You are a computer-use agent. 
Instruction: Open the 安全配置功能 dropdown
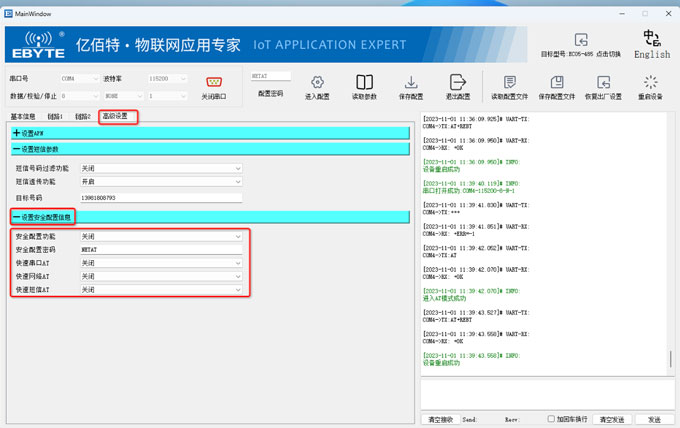[x=160, y=236]
